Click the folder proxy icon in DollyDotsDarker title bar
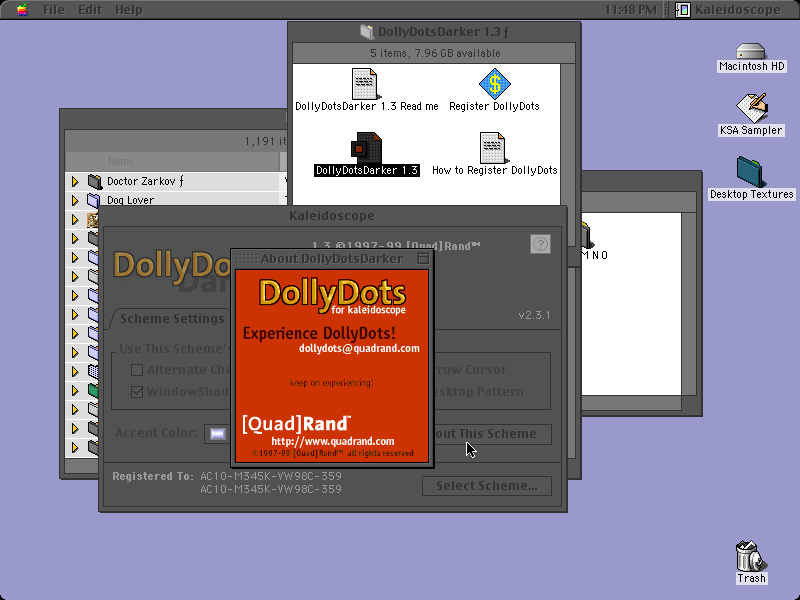The height and width of the screenshot is (600, 800). pyautogui.click(x=366, y=32)
